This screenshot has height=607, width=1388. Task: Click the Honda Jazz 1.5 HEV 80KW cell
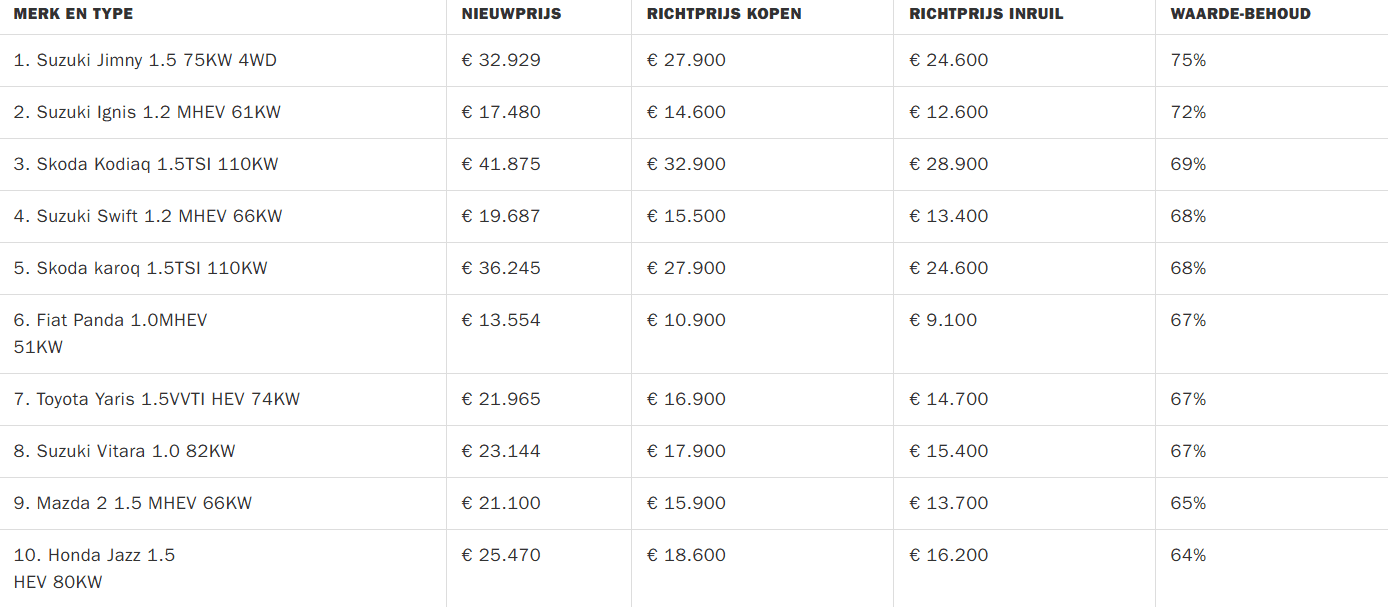(x=94, y=568)
